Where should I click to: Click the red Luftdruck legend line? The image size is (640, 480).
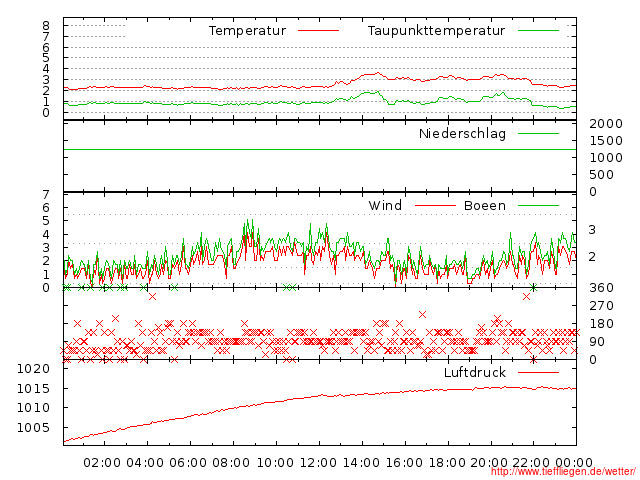(x=538, y=372)
